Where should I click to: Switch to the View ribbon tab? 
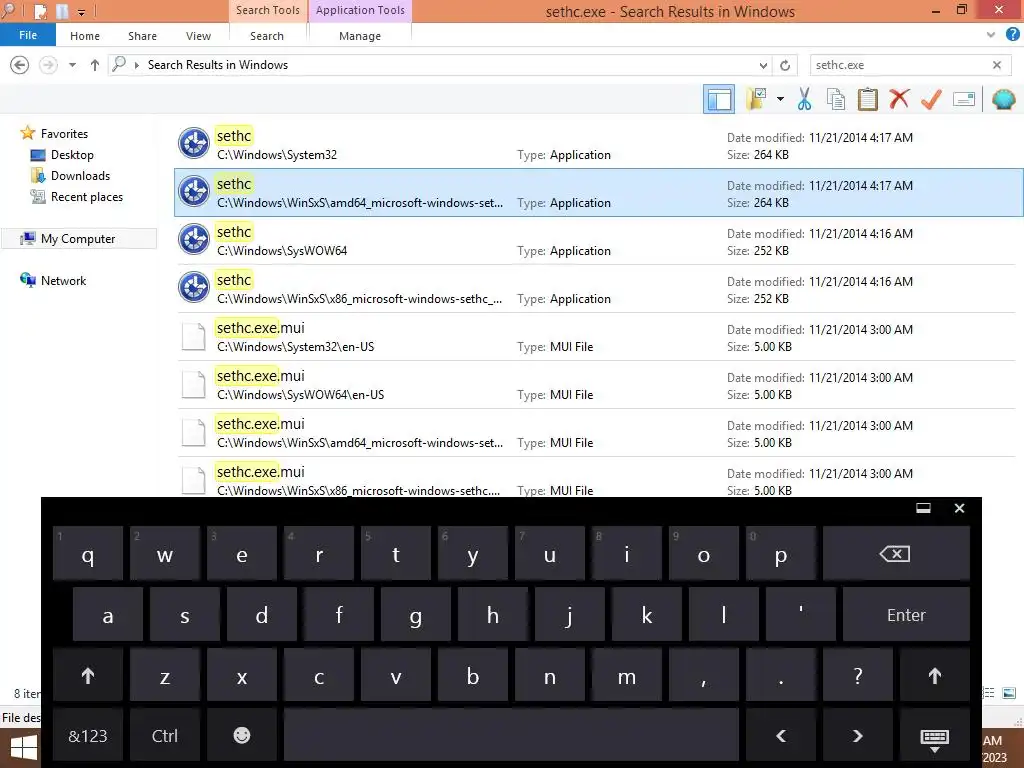pos(198,36)
